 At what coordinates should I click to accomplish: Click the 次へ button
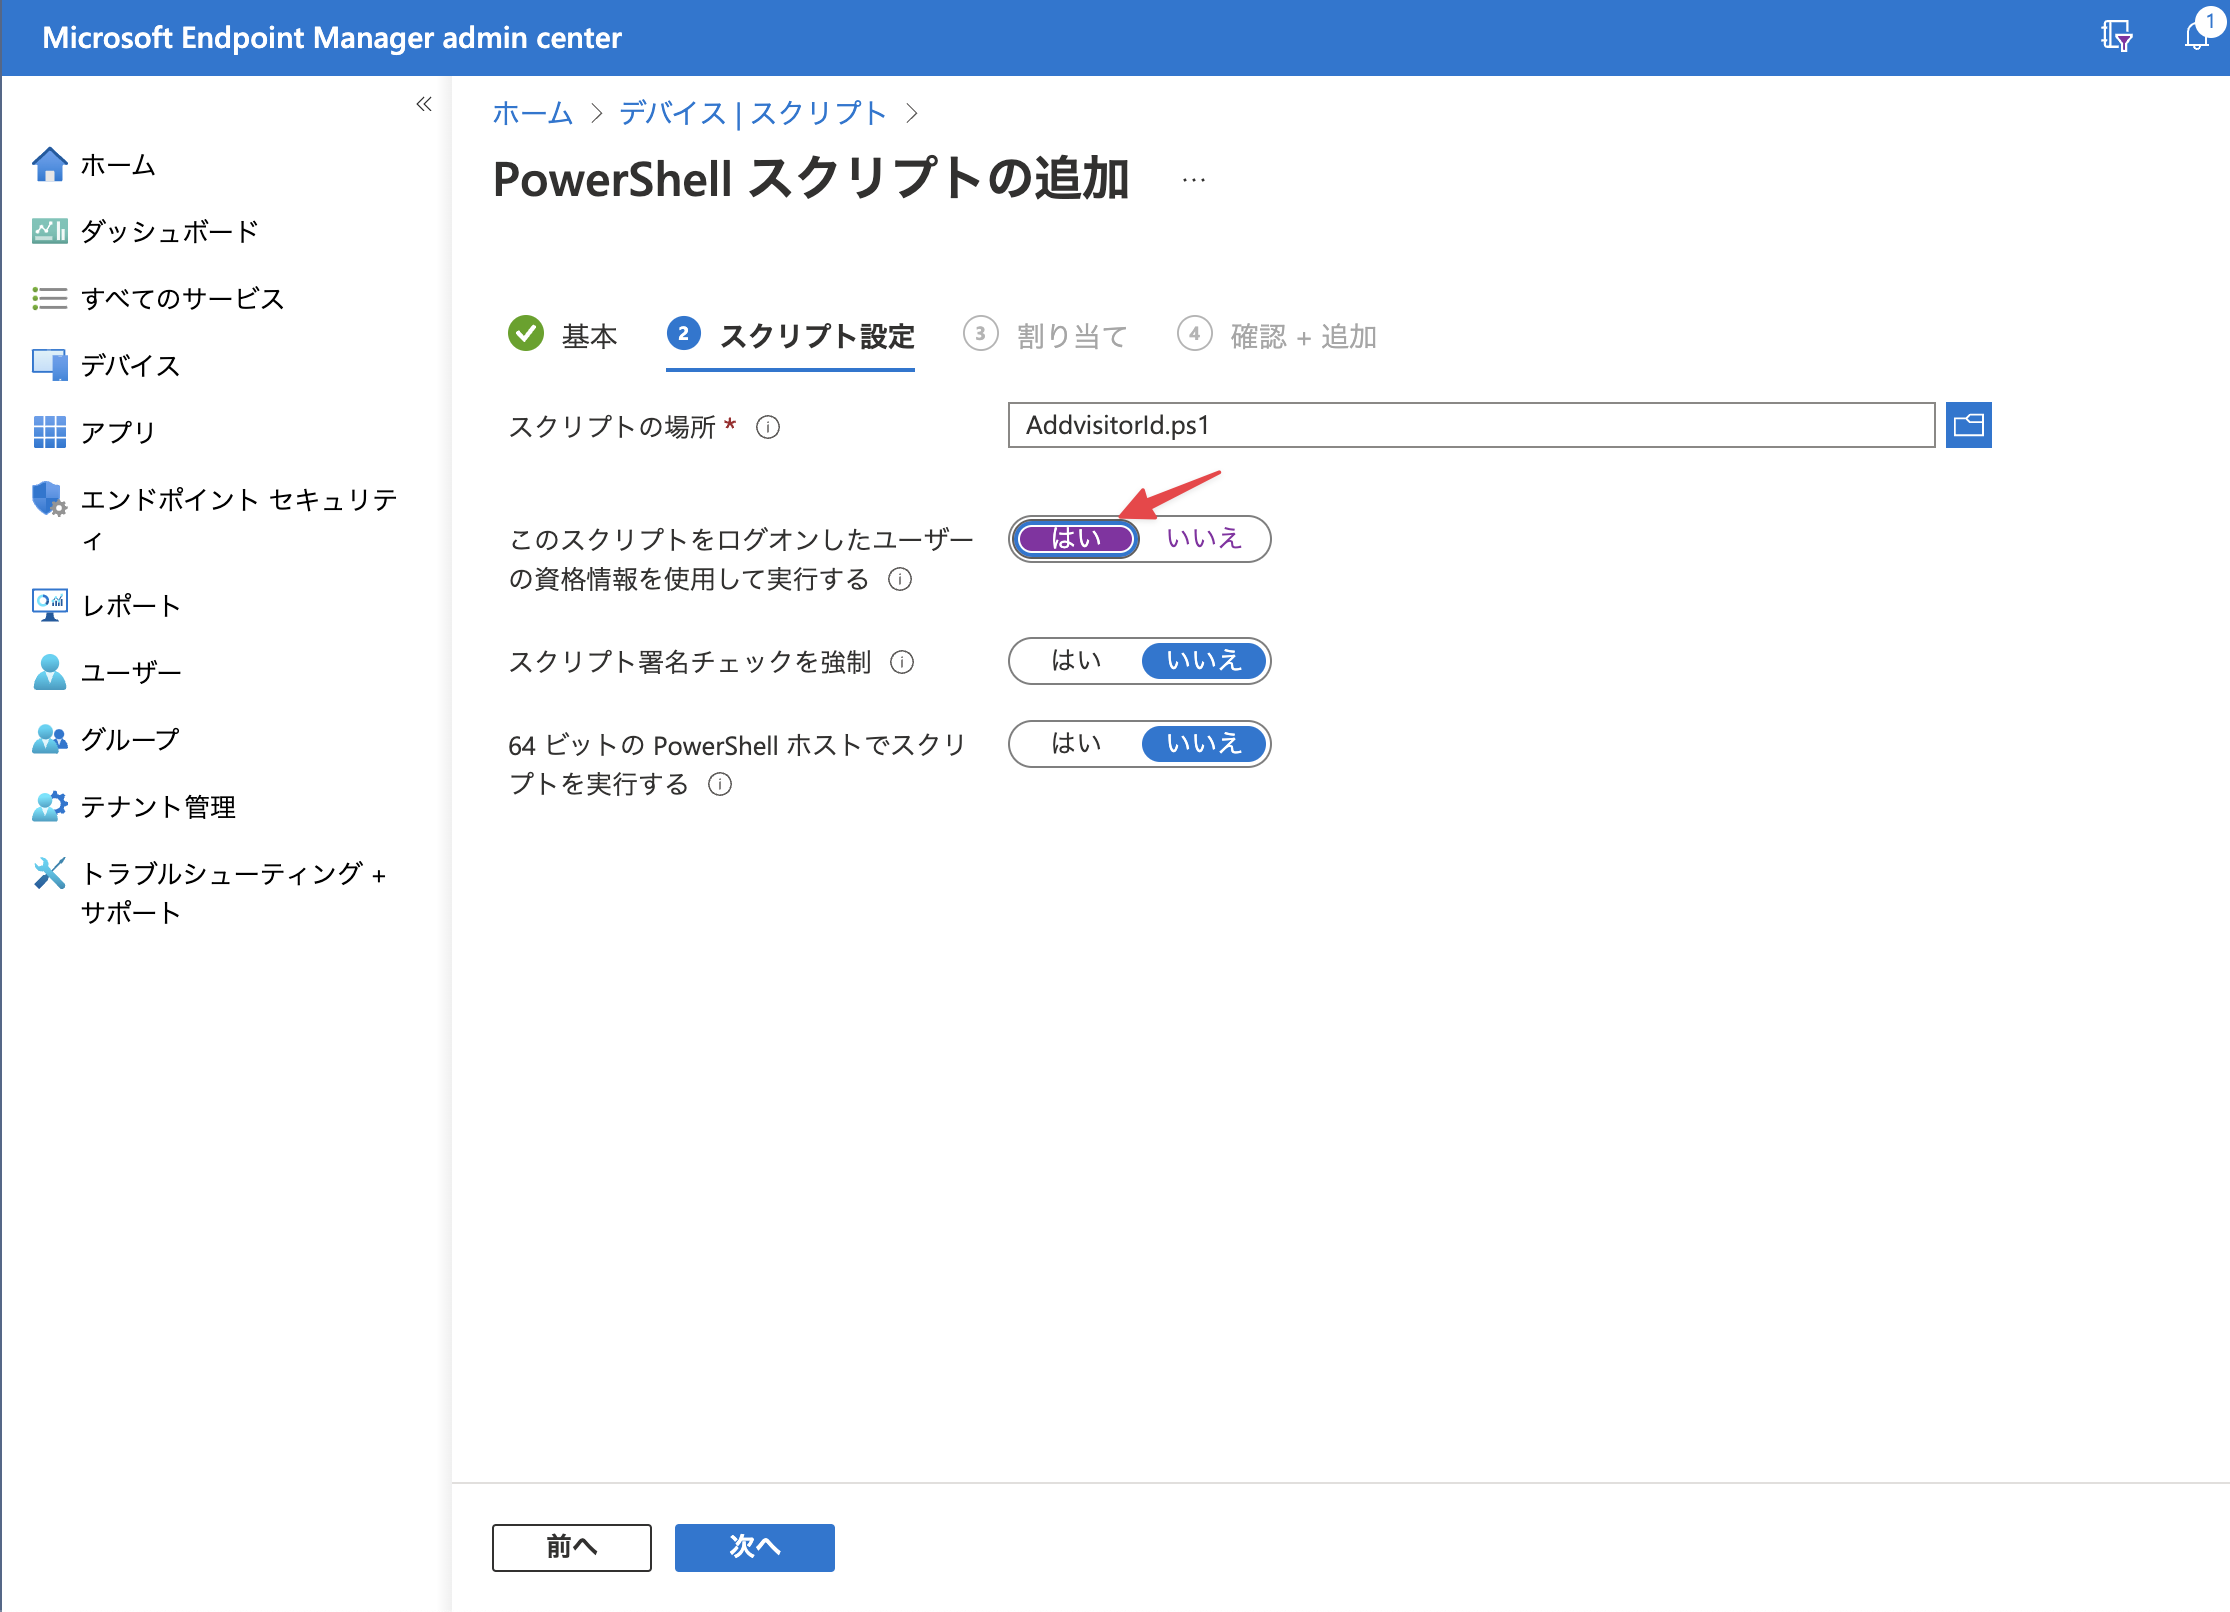coord(754,1546)
